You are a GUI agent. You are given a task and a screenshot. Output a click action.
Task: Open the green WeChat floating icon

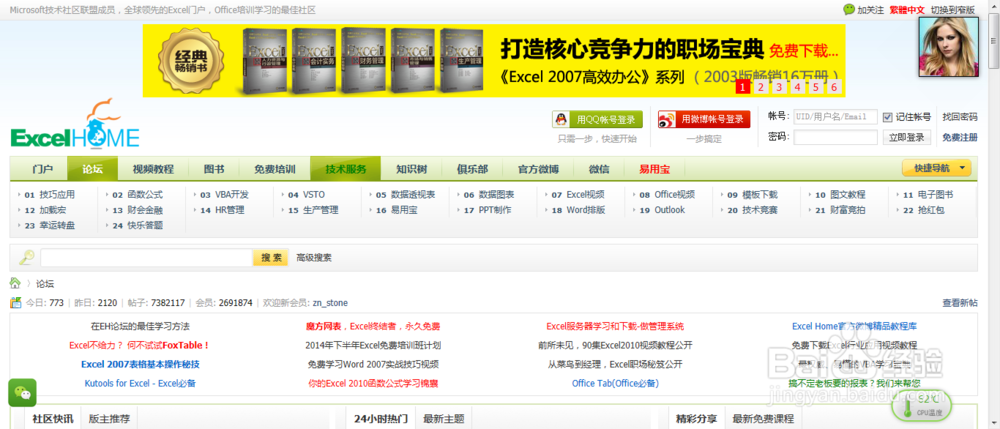(22, 393)
